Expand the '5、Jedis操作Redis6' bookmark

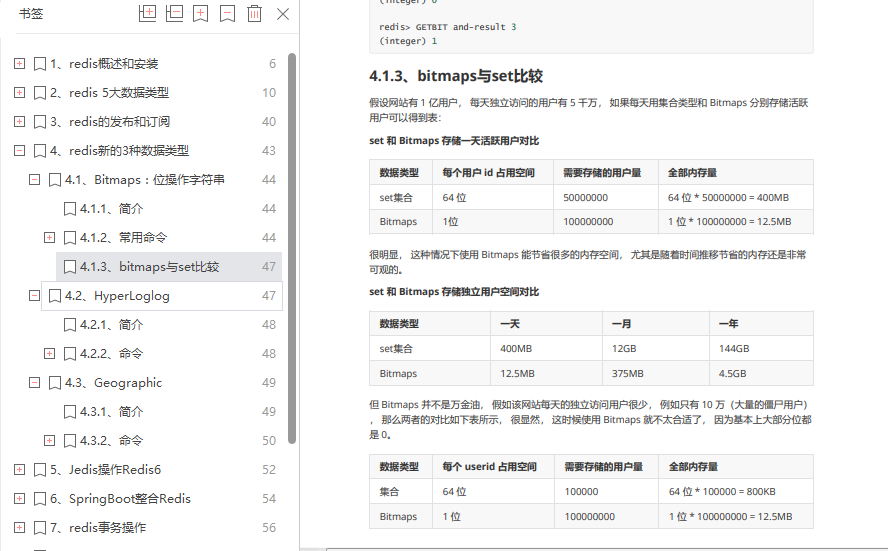19,469
